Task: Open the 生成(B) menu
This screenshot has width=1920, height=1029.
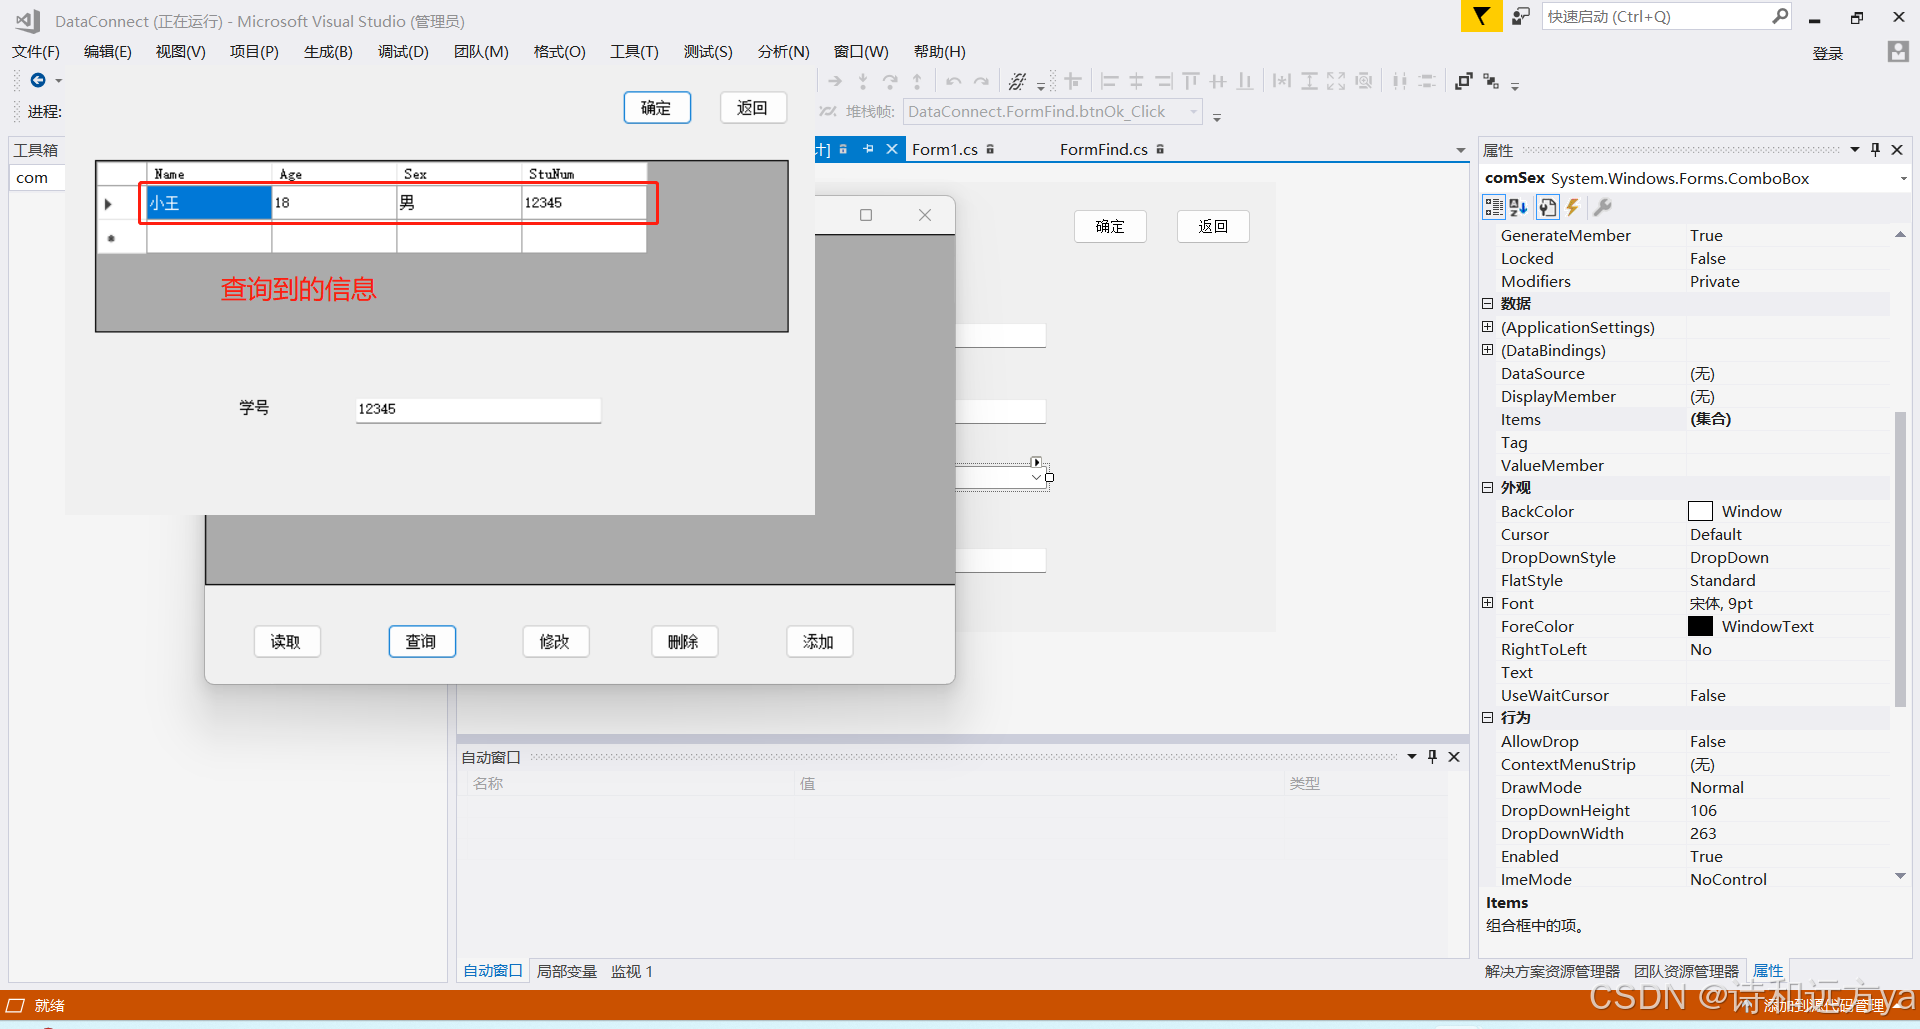Action: coord(328,52)
